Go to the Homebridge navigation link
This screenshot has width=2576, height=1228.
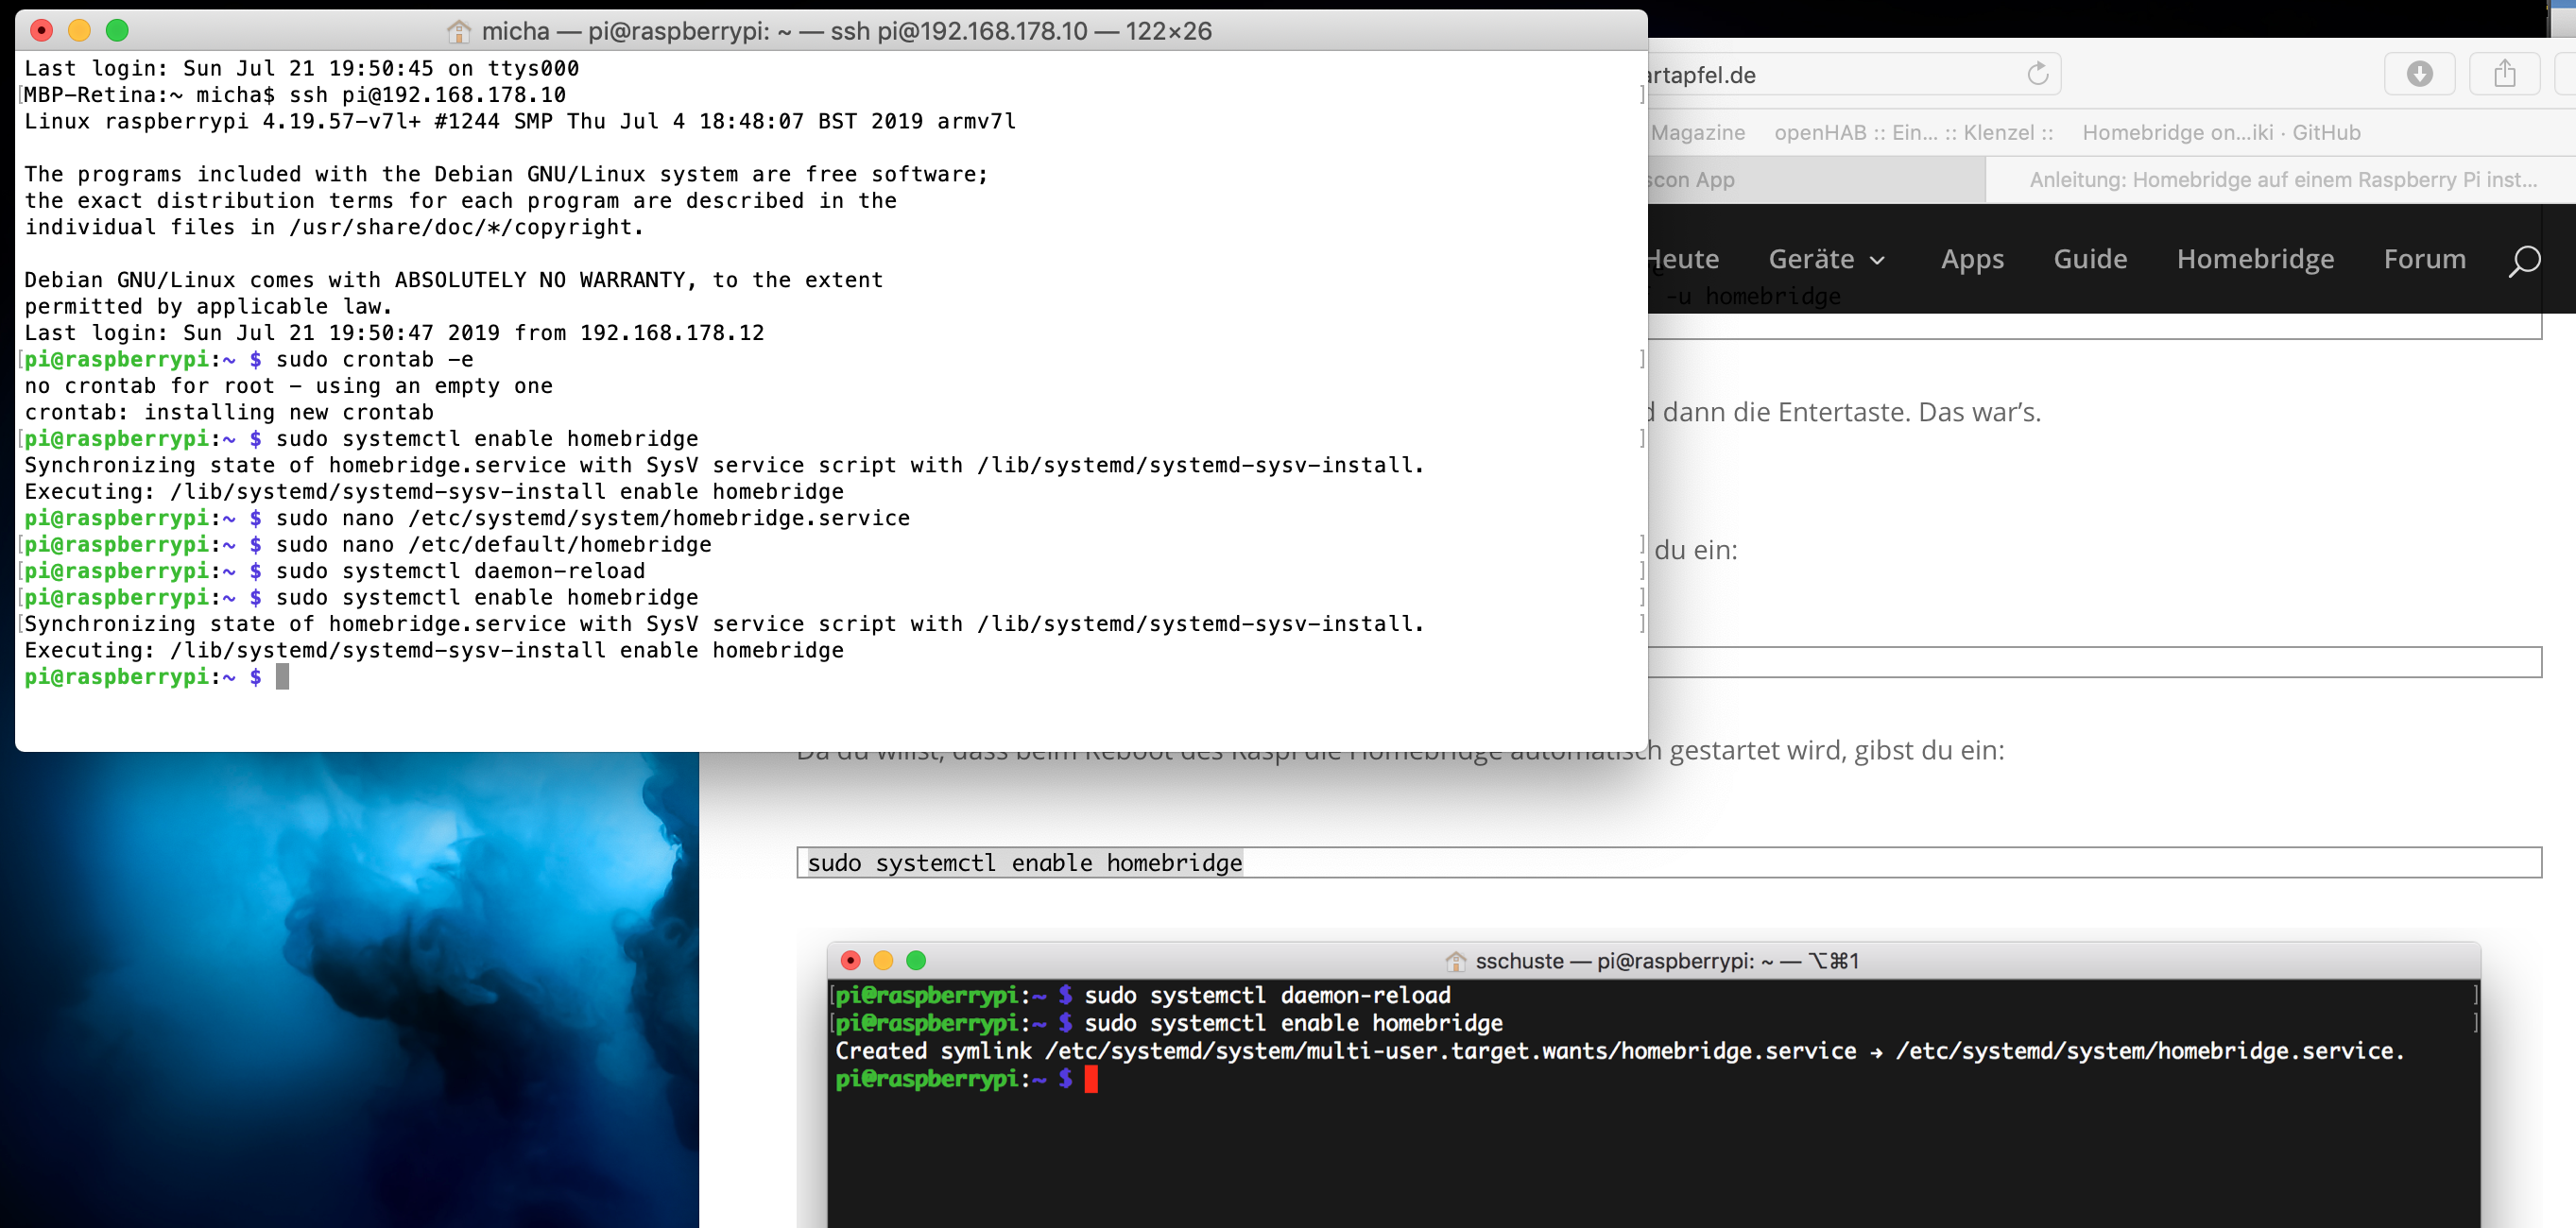point(2255,259)
